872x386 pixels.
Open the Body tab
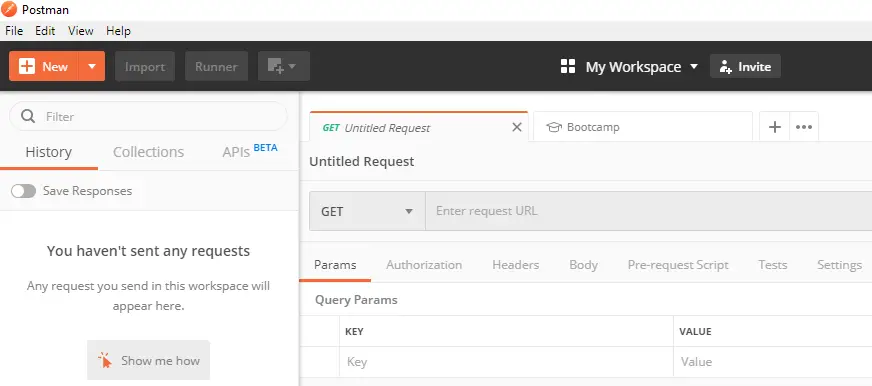click(583, 265)
